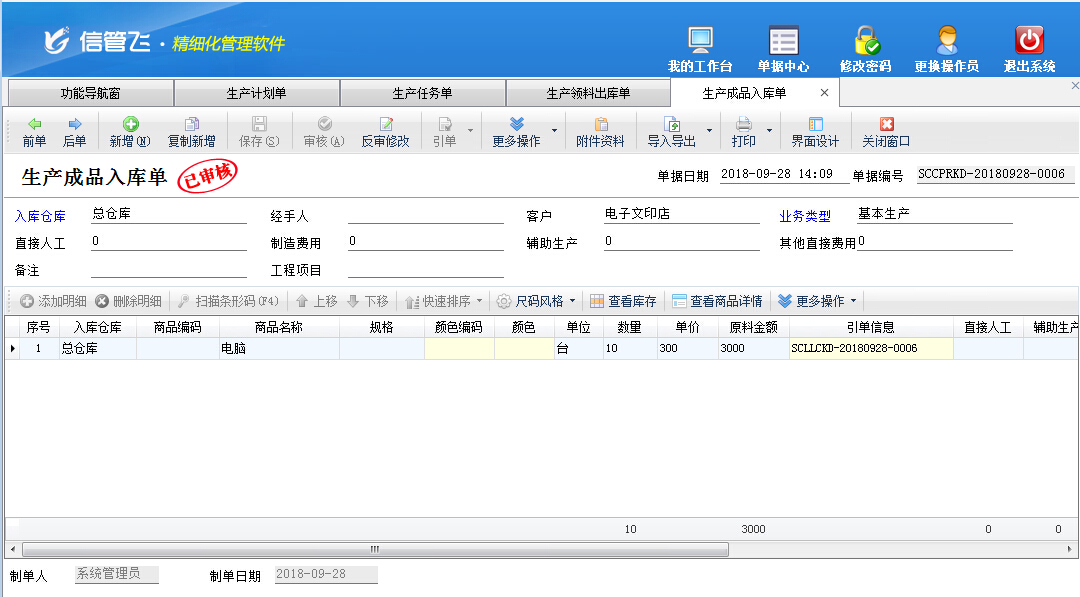Viewport: 1080px width, 597px height.
Task: Click the 备注 input field
Action: pyautogui.click(x=168, y=269)
